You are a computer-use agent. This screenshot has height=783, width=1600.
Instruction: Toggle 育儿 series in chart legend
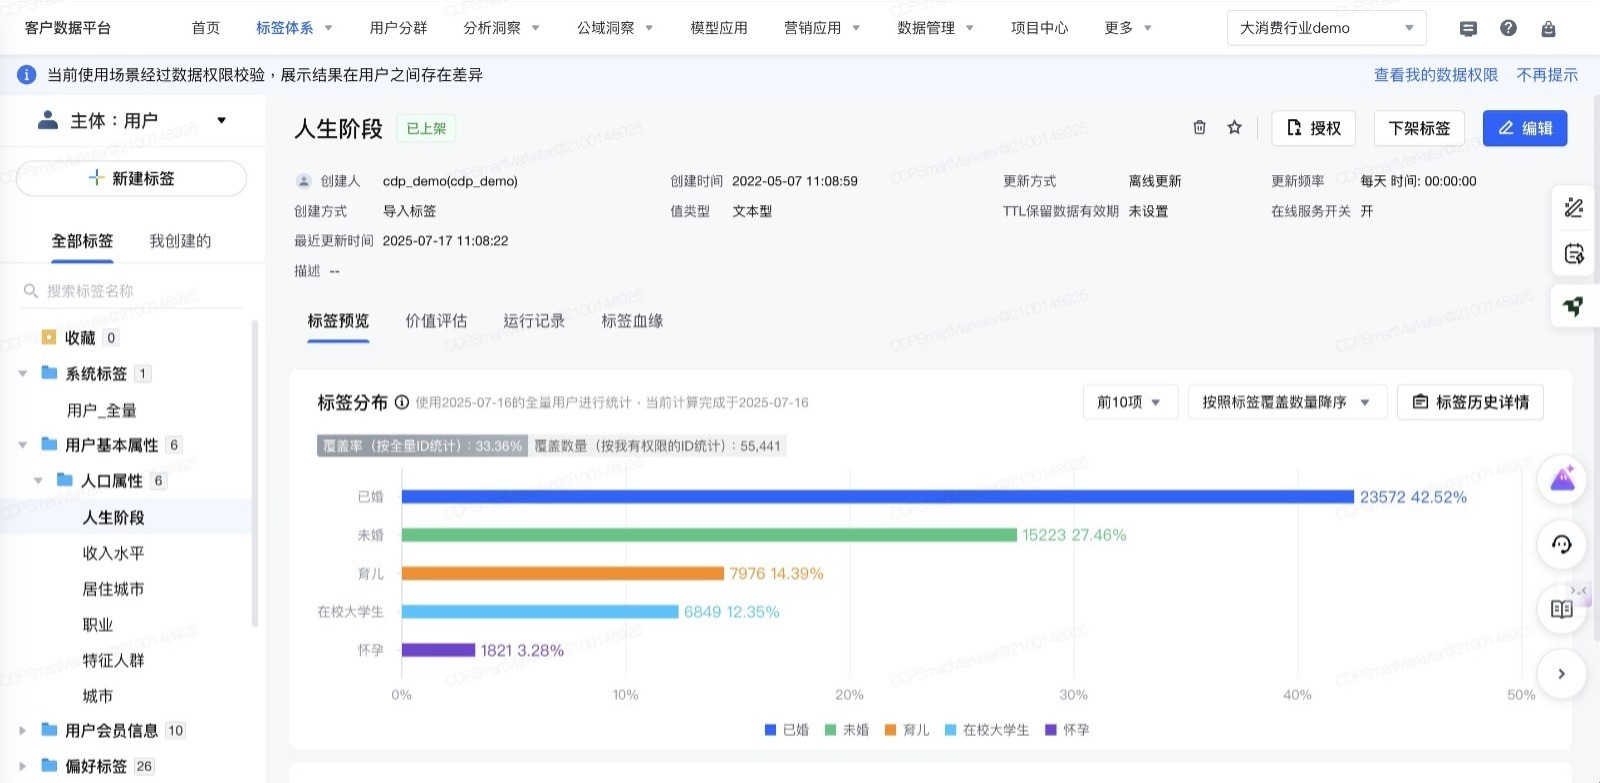click(907, 730)
